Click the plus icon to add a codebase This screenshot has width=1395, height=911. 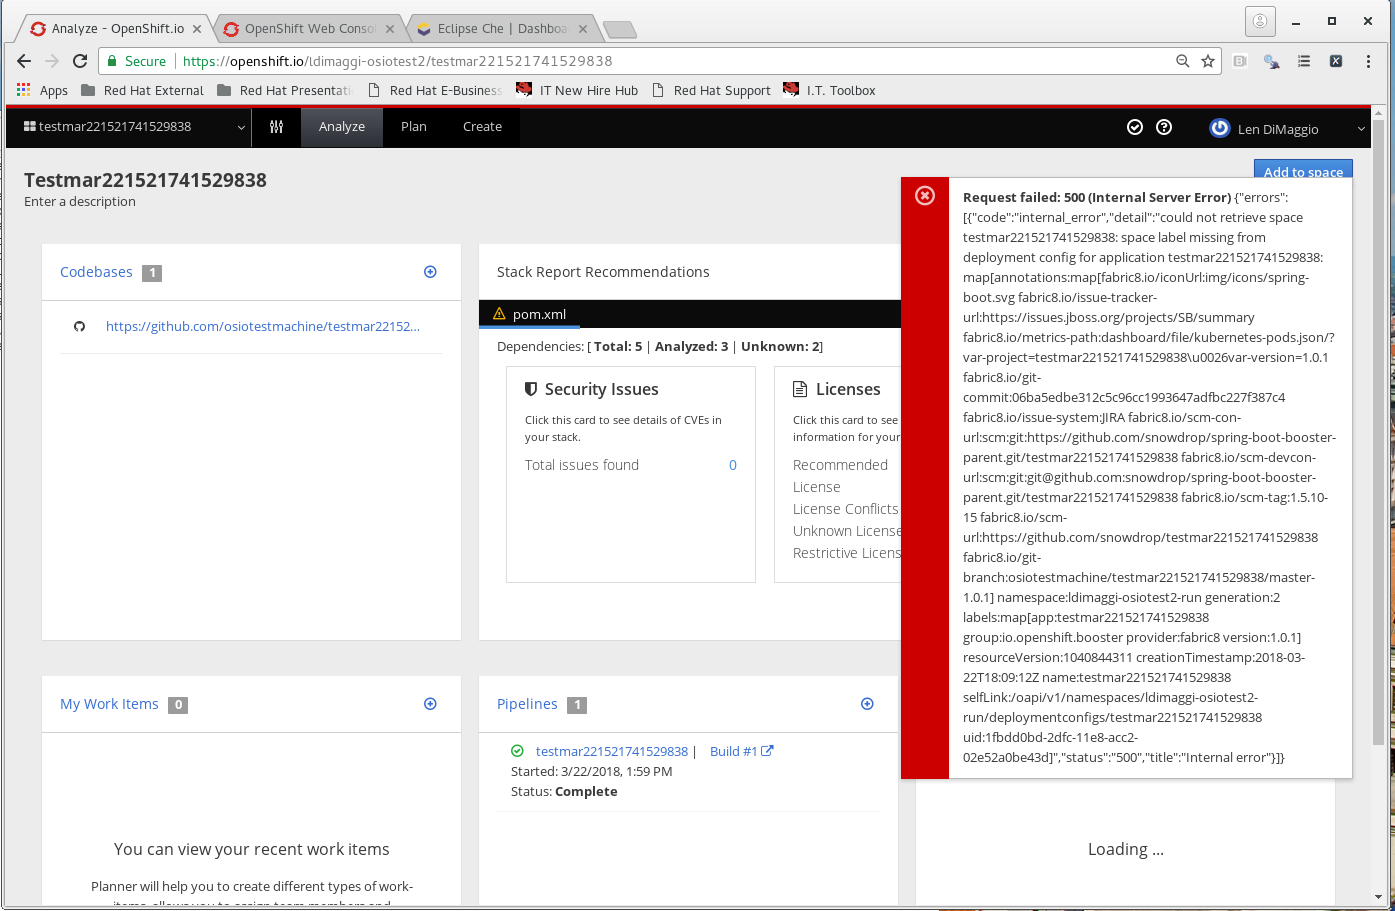tap(430, 271)
